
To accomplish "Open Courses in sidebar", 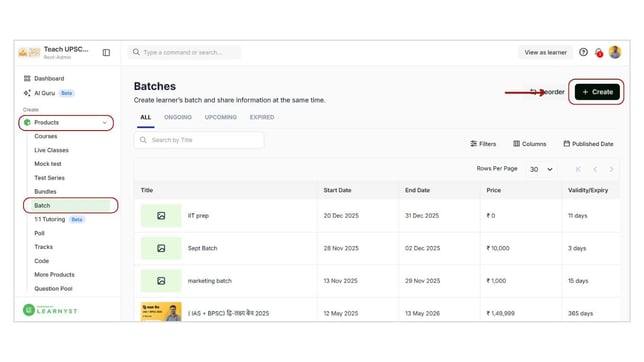I will click(x=46, y=136).
